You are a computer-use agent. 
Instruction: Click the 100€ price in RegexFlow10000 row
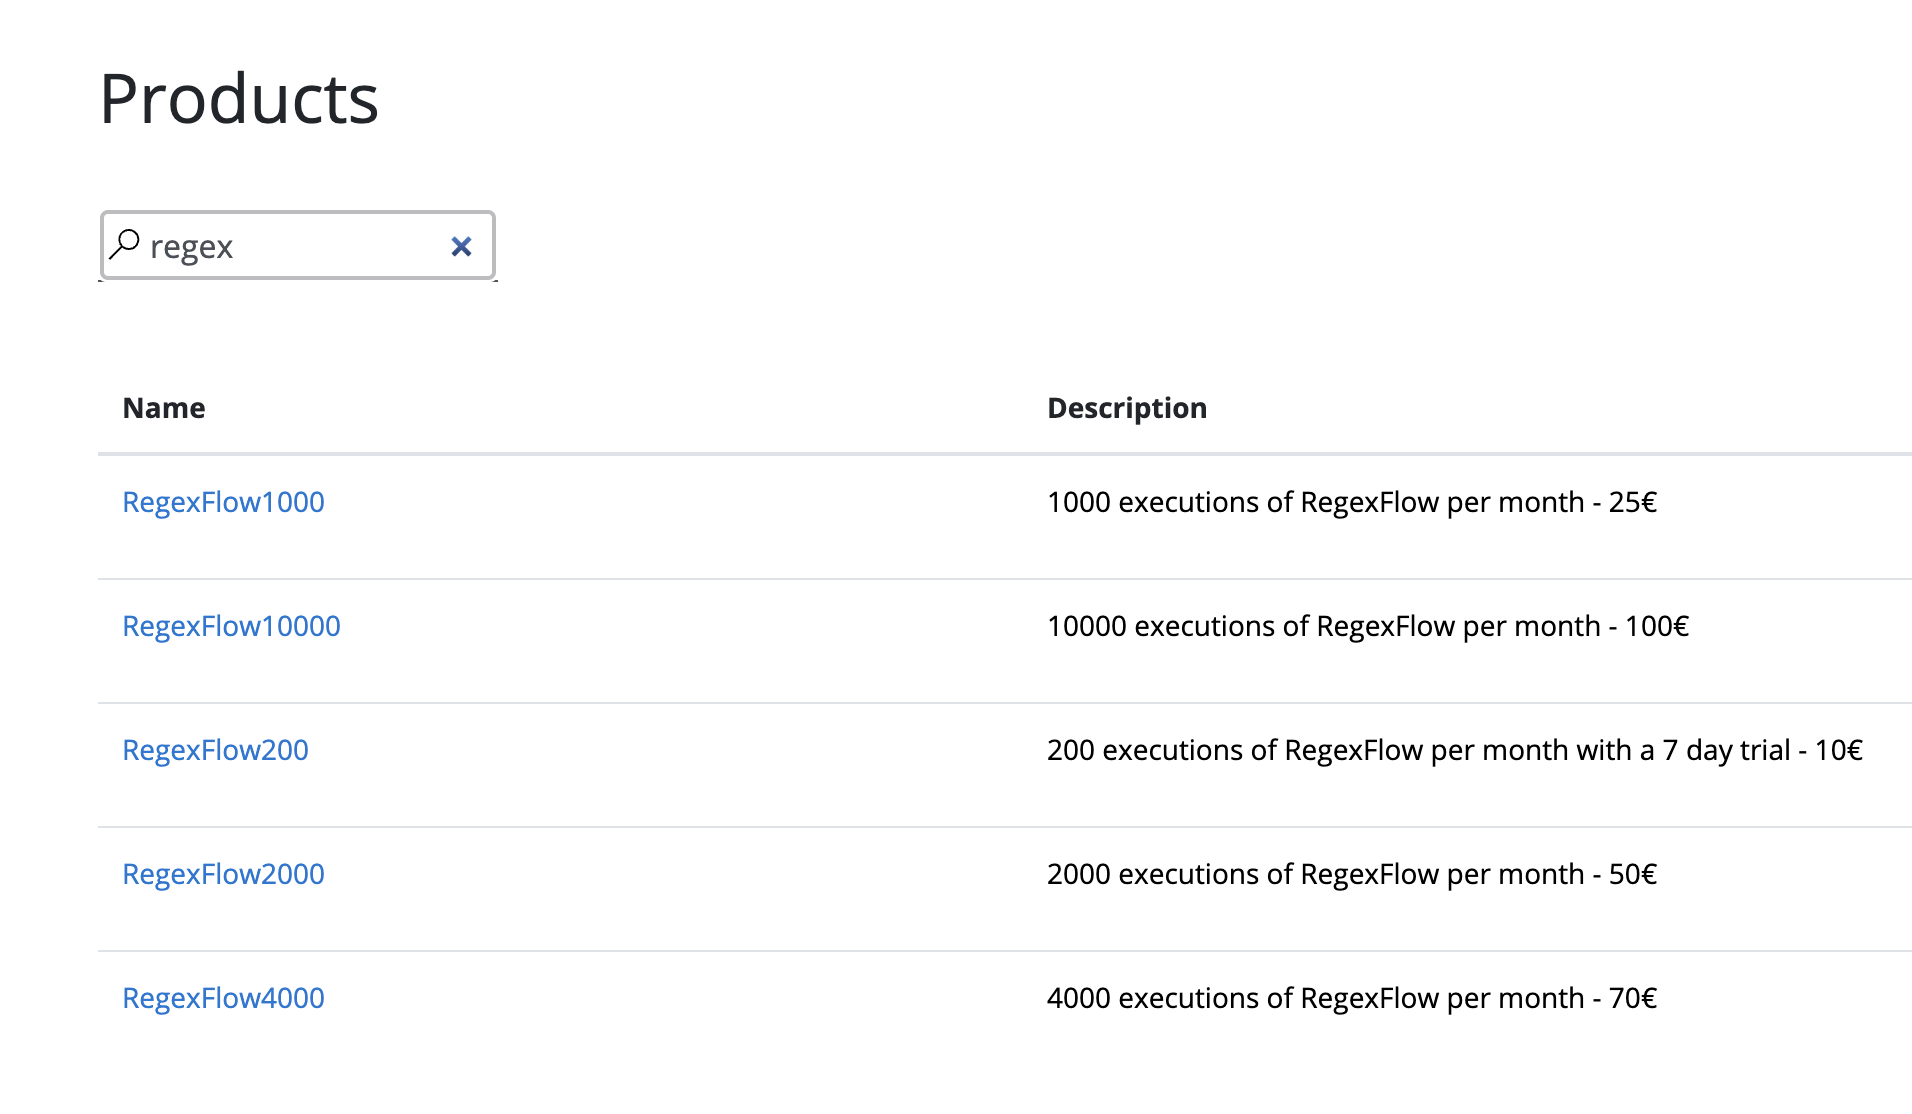tap(1657, 626)
